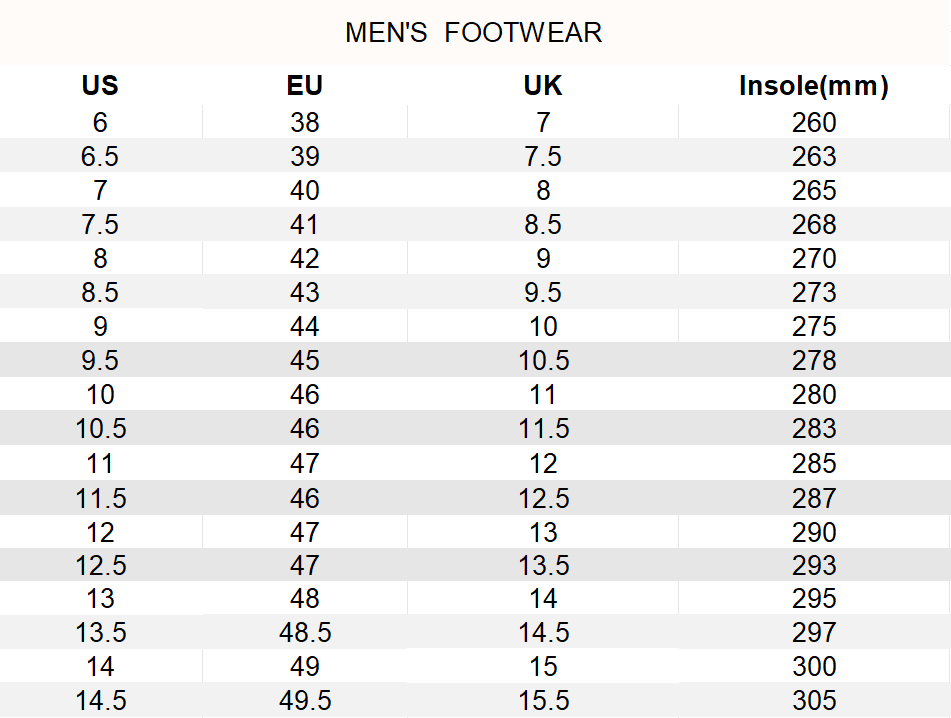The image size is (951, 718).
Task: Click UK size 11.5 cell
Action: pos(543,429)
